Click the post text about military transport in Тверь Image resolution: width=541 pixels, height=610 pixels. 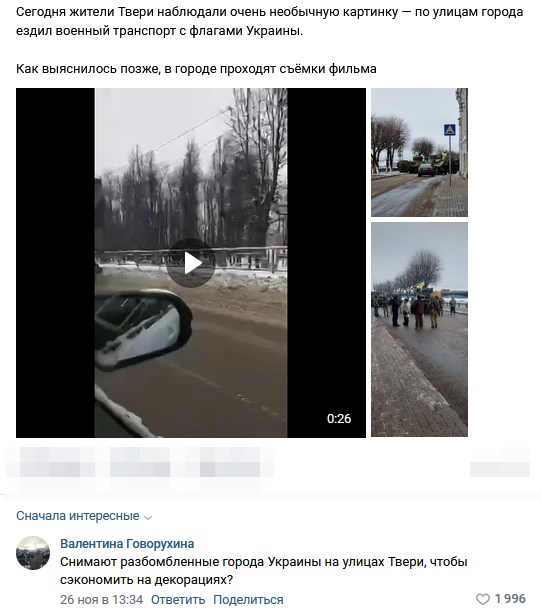point(269,21)
